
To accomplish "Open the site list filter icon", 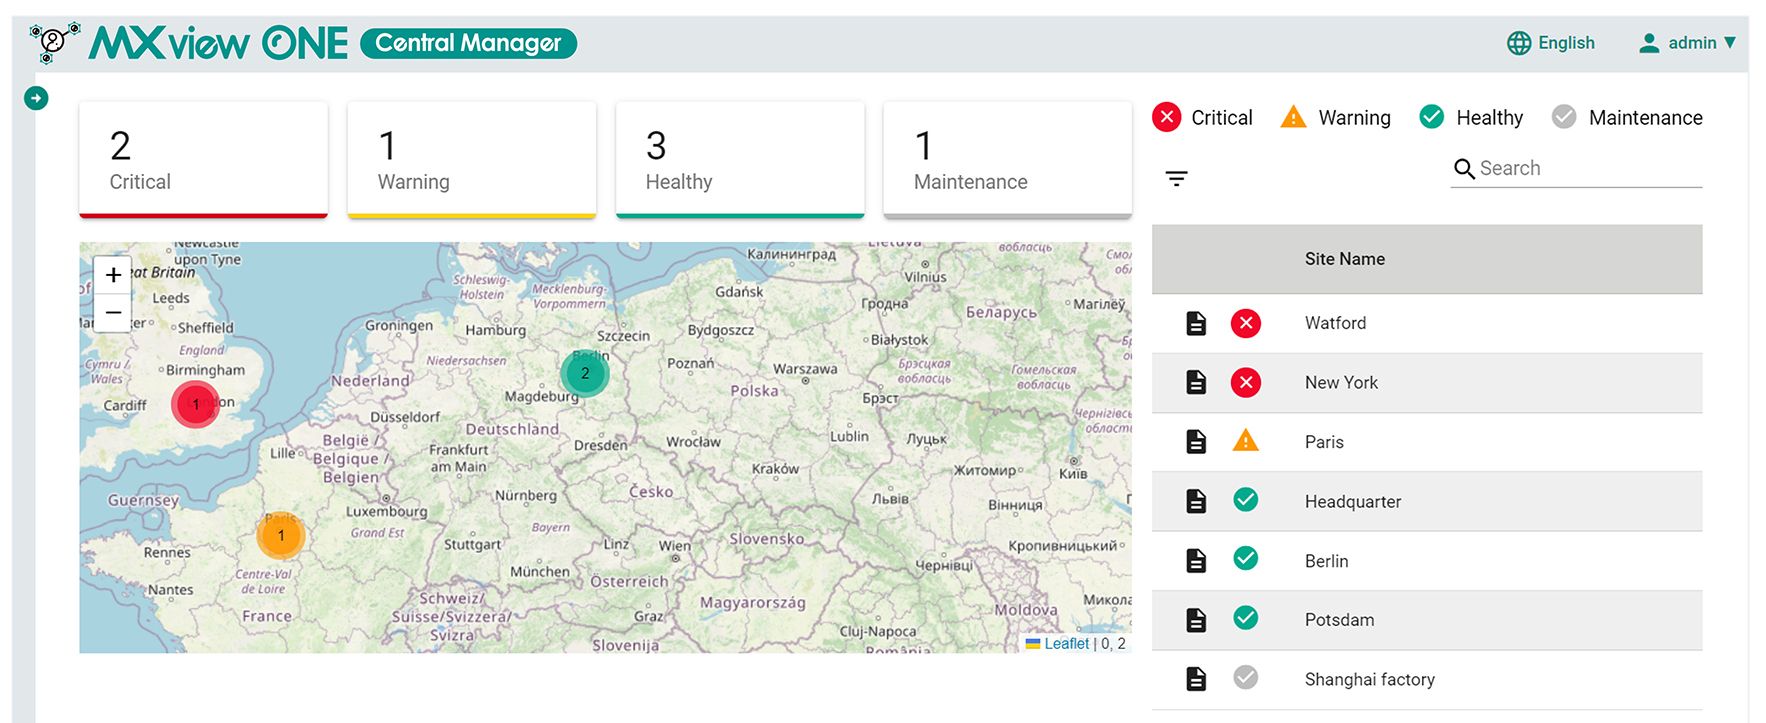I will [x=1177, y=178].
